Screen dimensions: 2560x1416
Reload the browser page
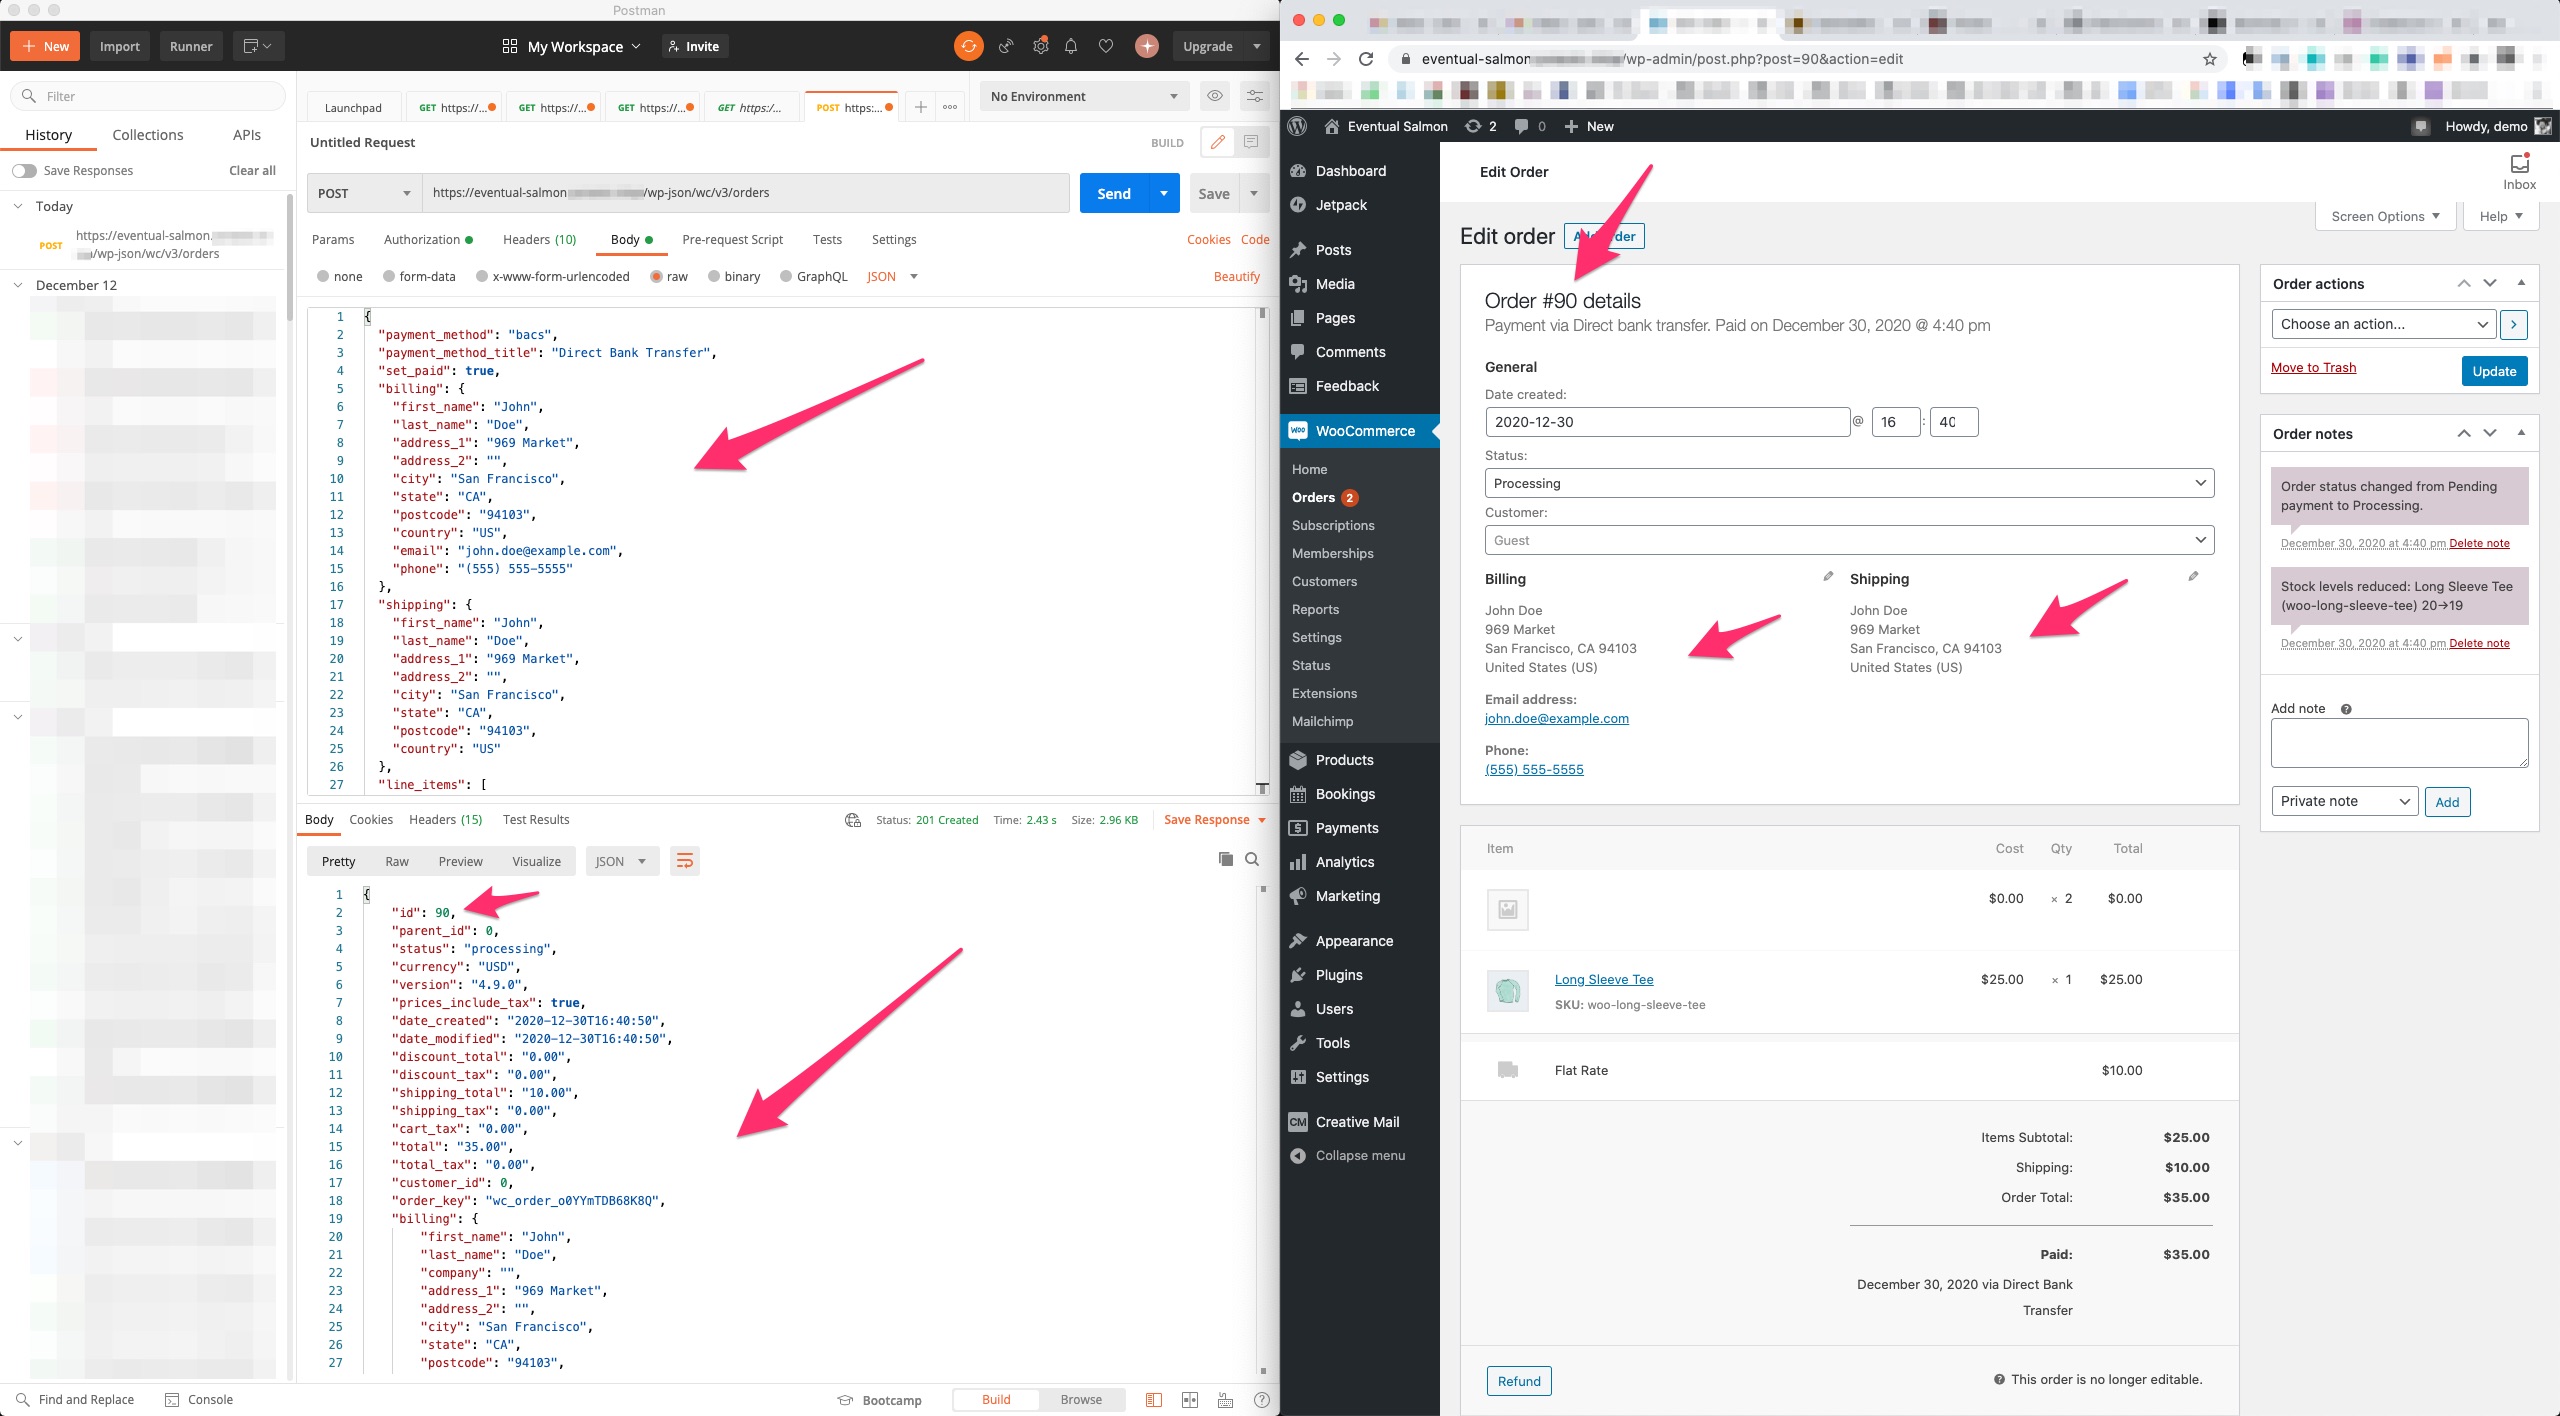1366,59
